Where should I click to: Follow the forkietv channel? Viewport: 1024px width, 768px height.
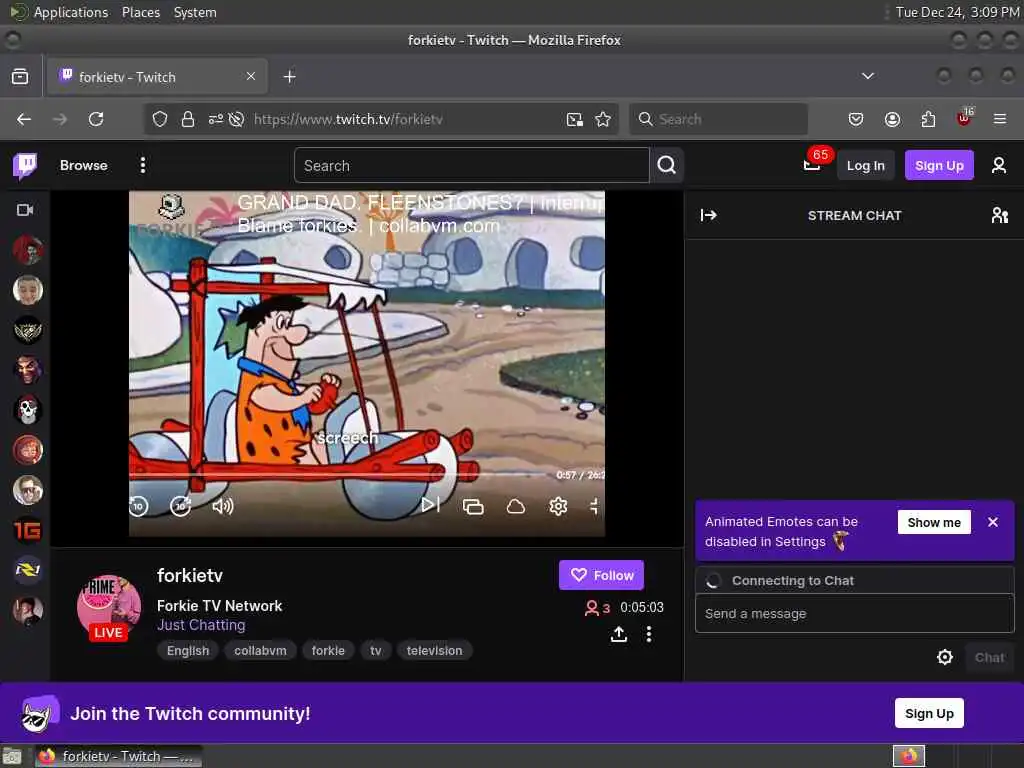601,575
